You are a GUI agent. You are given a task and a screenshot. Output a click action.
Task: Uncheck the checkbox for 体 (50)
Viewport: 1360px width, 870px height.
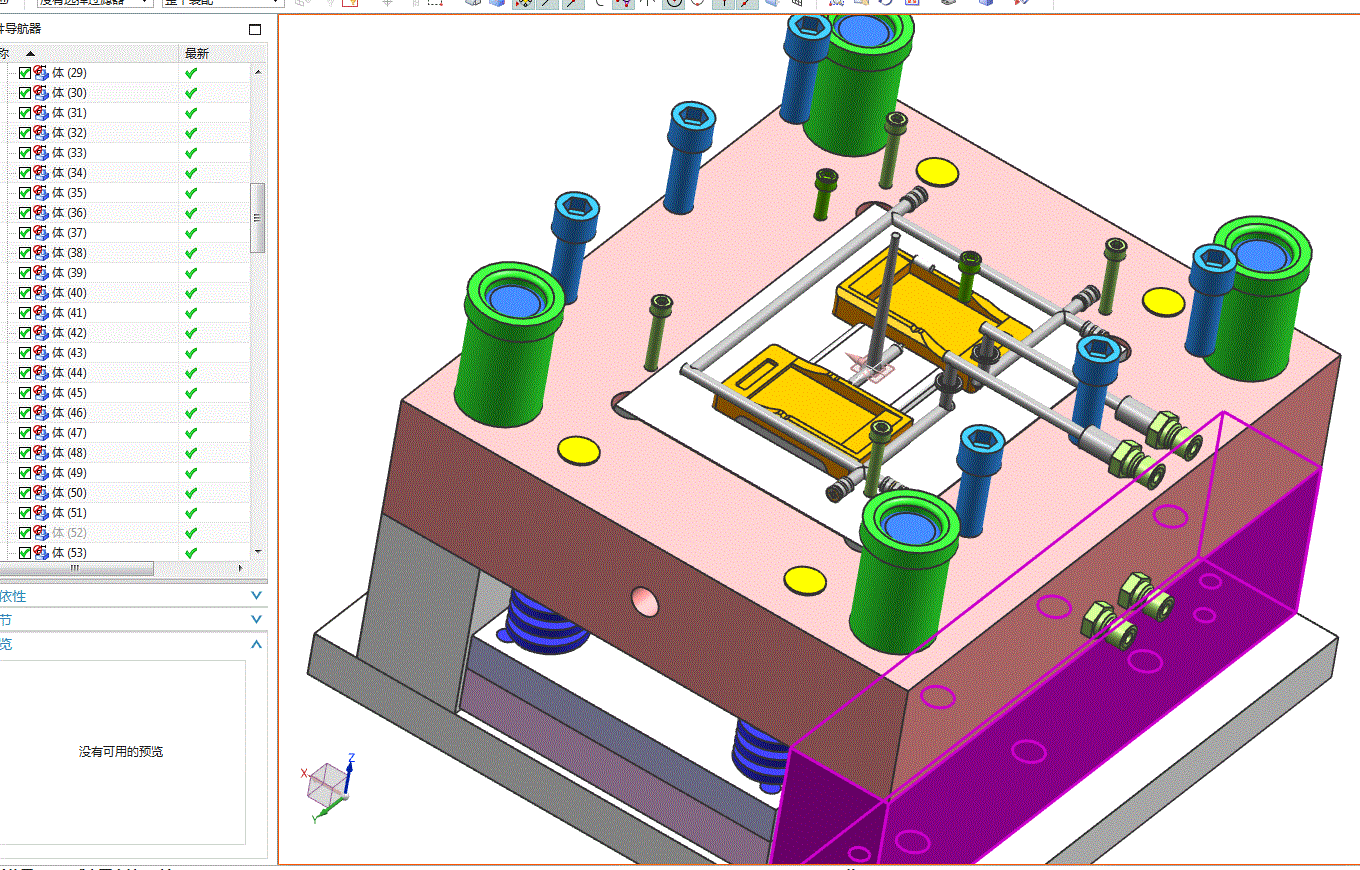pyautogui.click(x=25, y=493)
